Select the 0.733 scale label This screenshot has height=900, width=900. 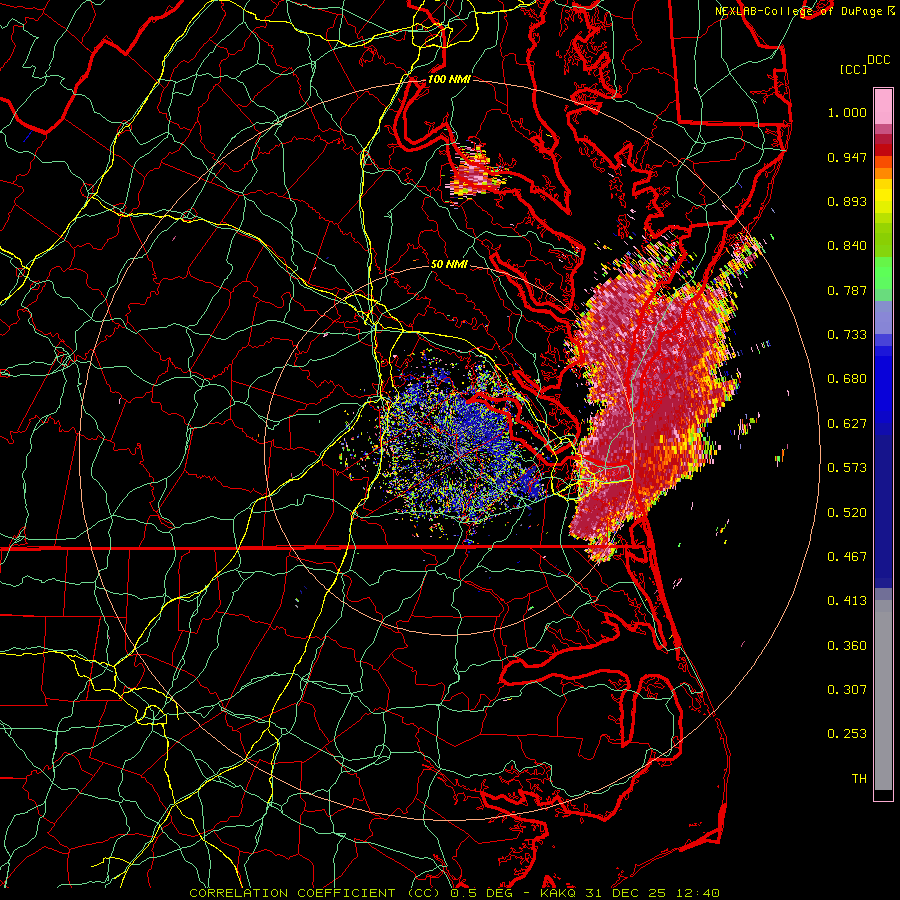(x=847, y=335)
